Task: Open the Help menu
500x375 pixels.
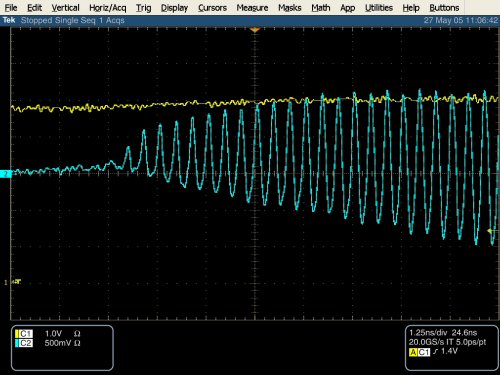Action: pyautogui.click(x=411, y=8)
